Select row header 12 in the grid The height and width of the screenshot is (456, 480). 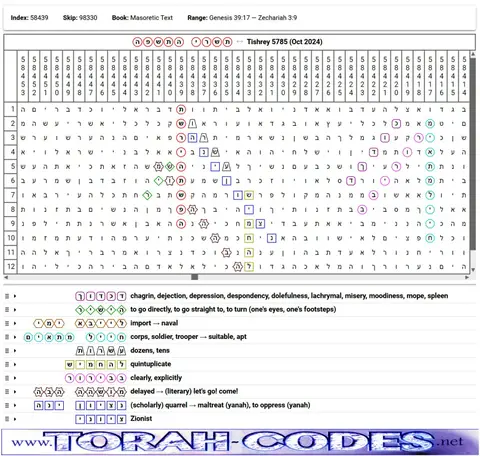click(11, 267)
